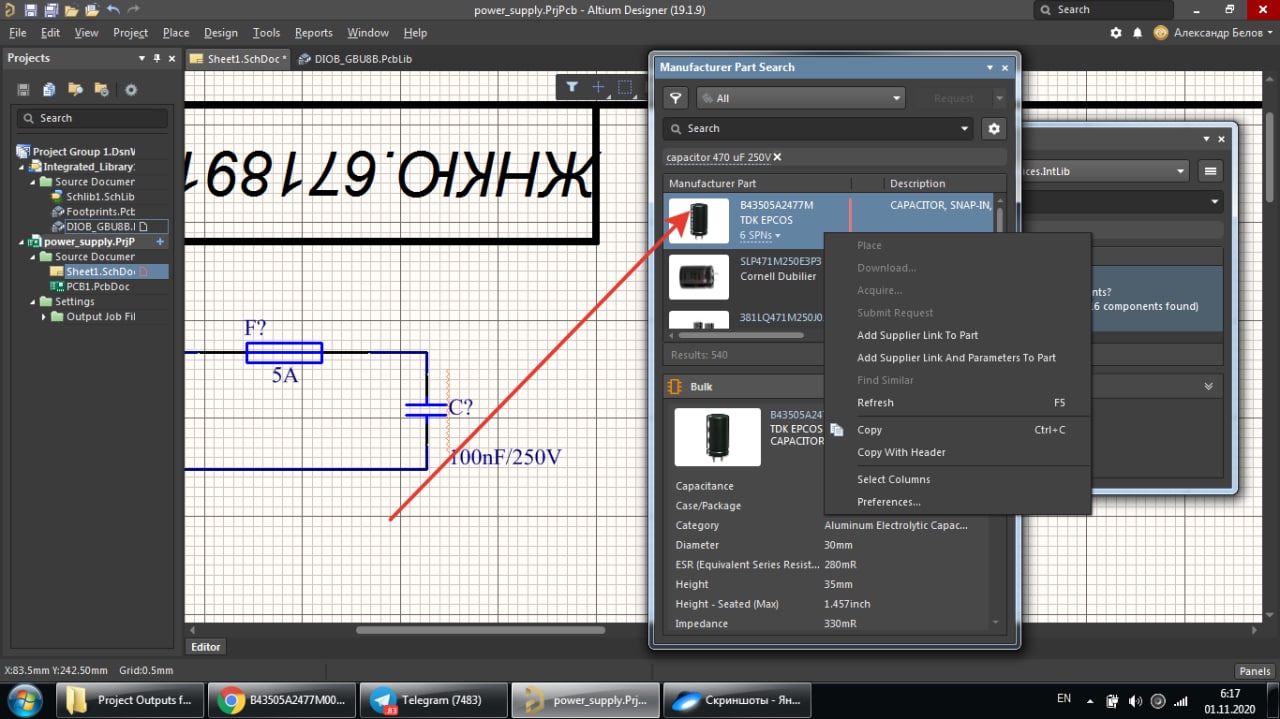1280x719 pixels.
Task: Click the folder-with-clock icon in the Projects toolbar
Action: (x=100, y=90)
